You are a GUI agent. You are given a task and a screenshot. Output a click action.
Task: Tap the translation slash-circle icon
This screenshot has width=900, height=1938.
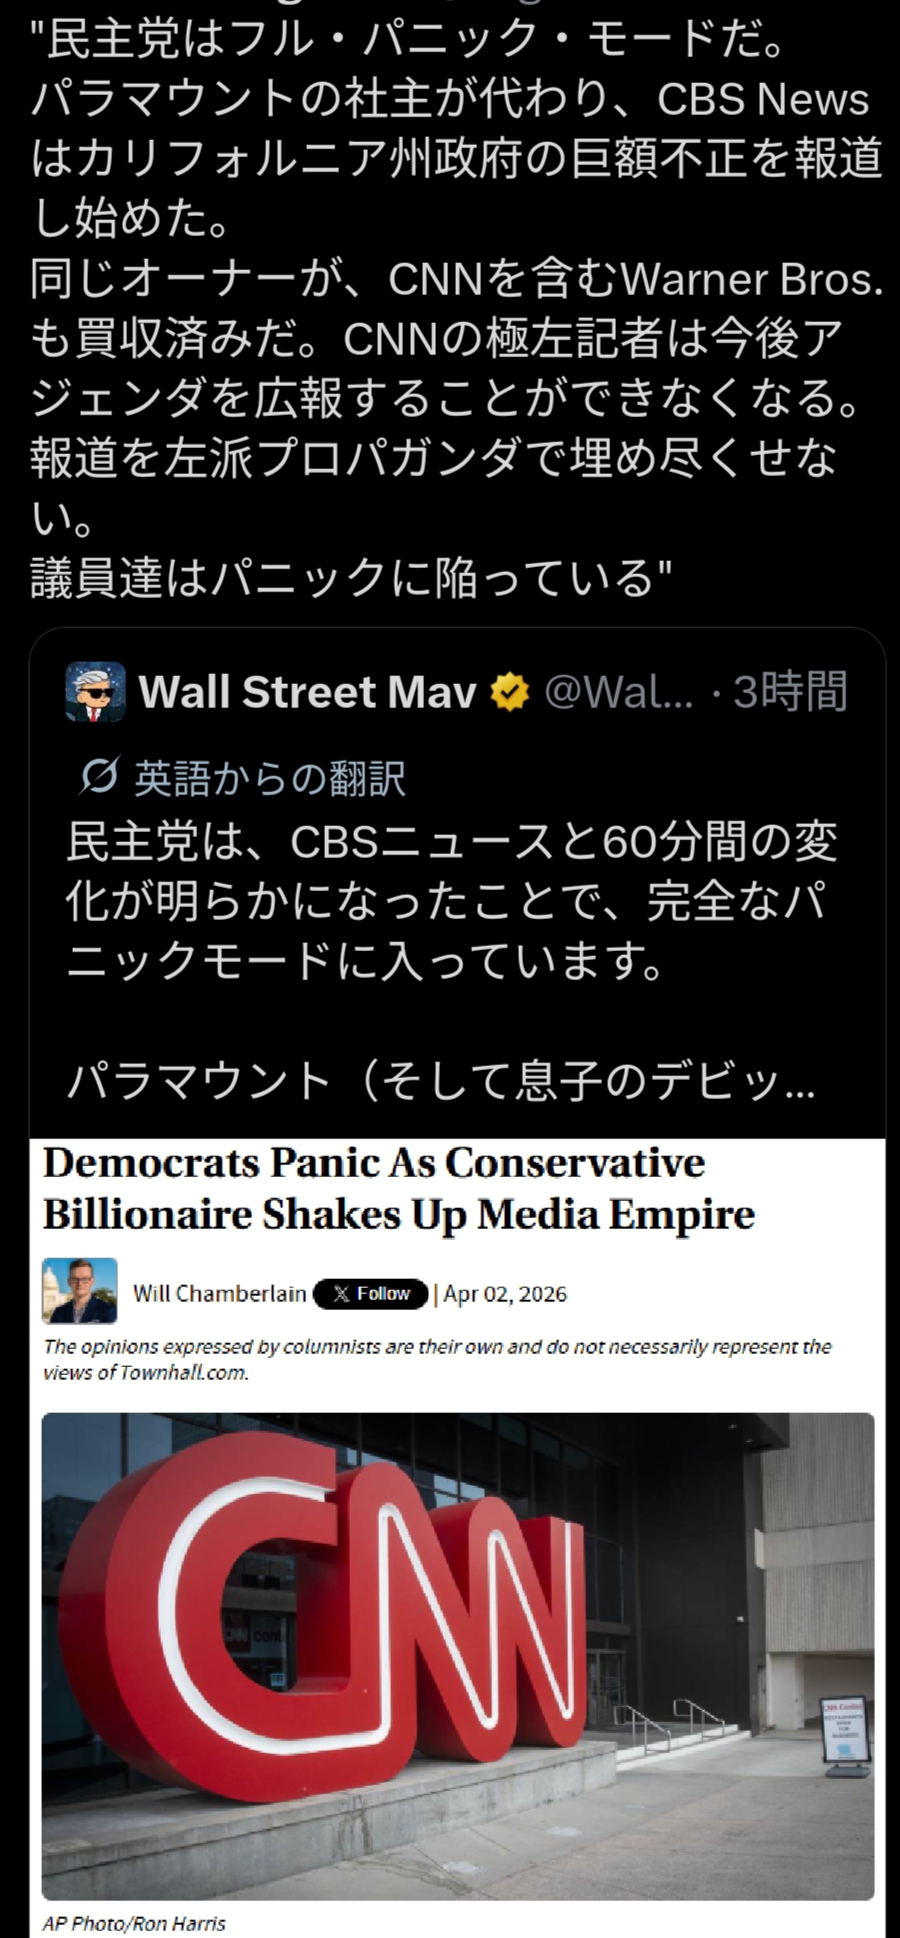[x=99, y=776]
